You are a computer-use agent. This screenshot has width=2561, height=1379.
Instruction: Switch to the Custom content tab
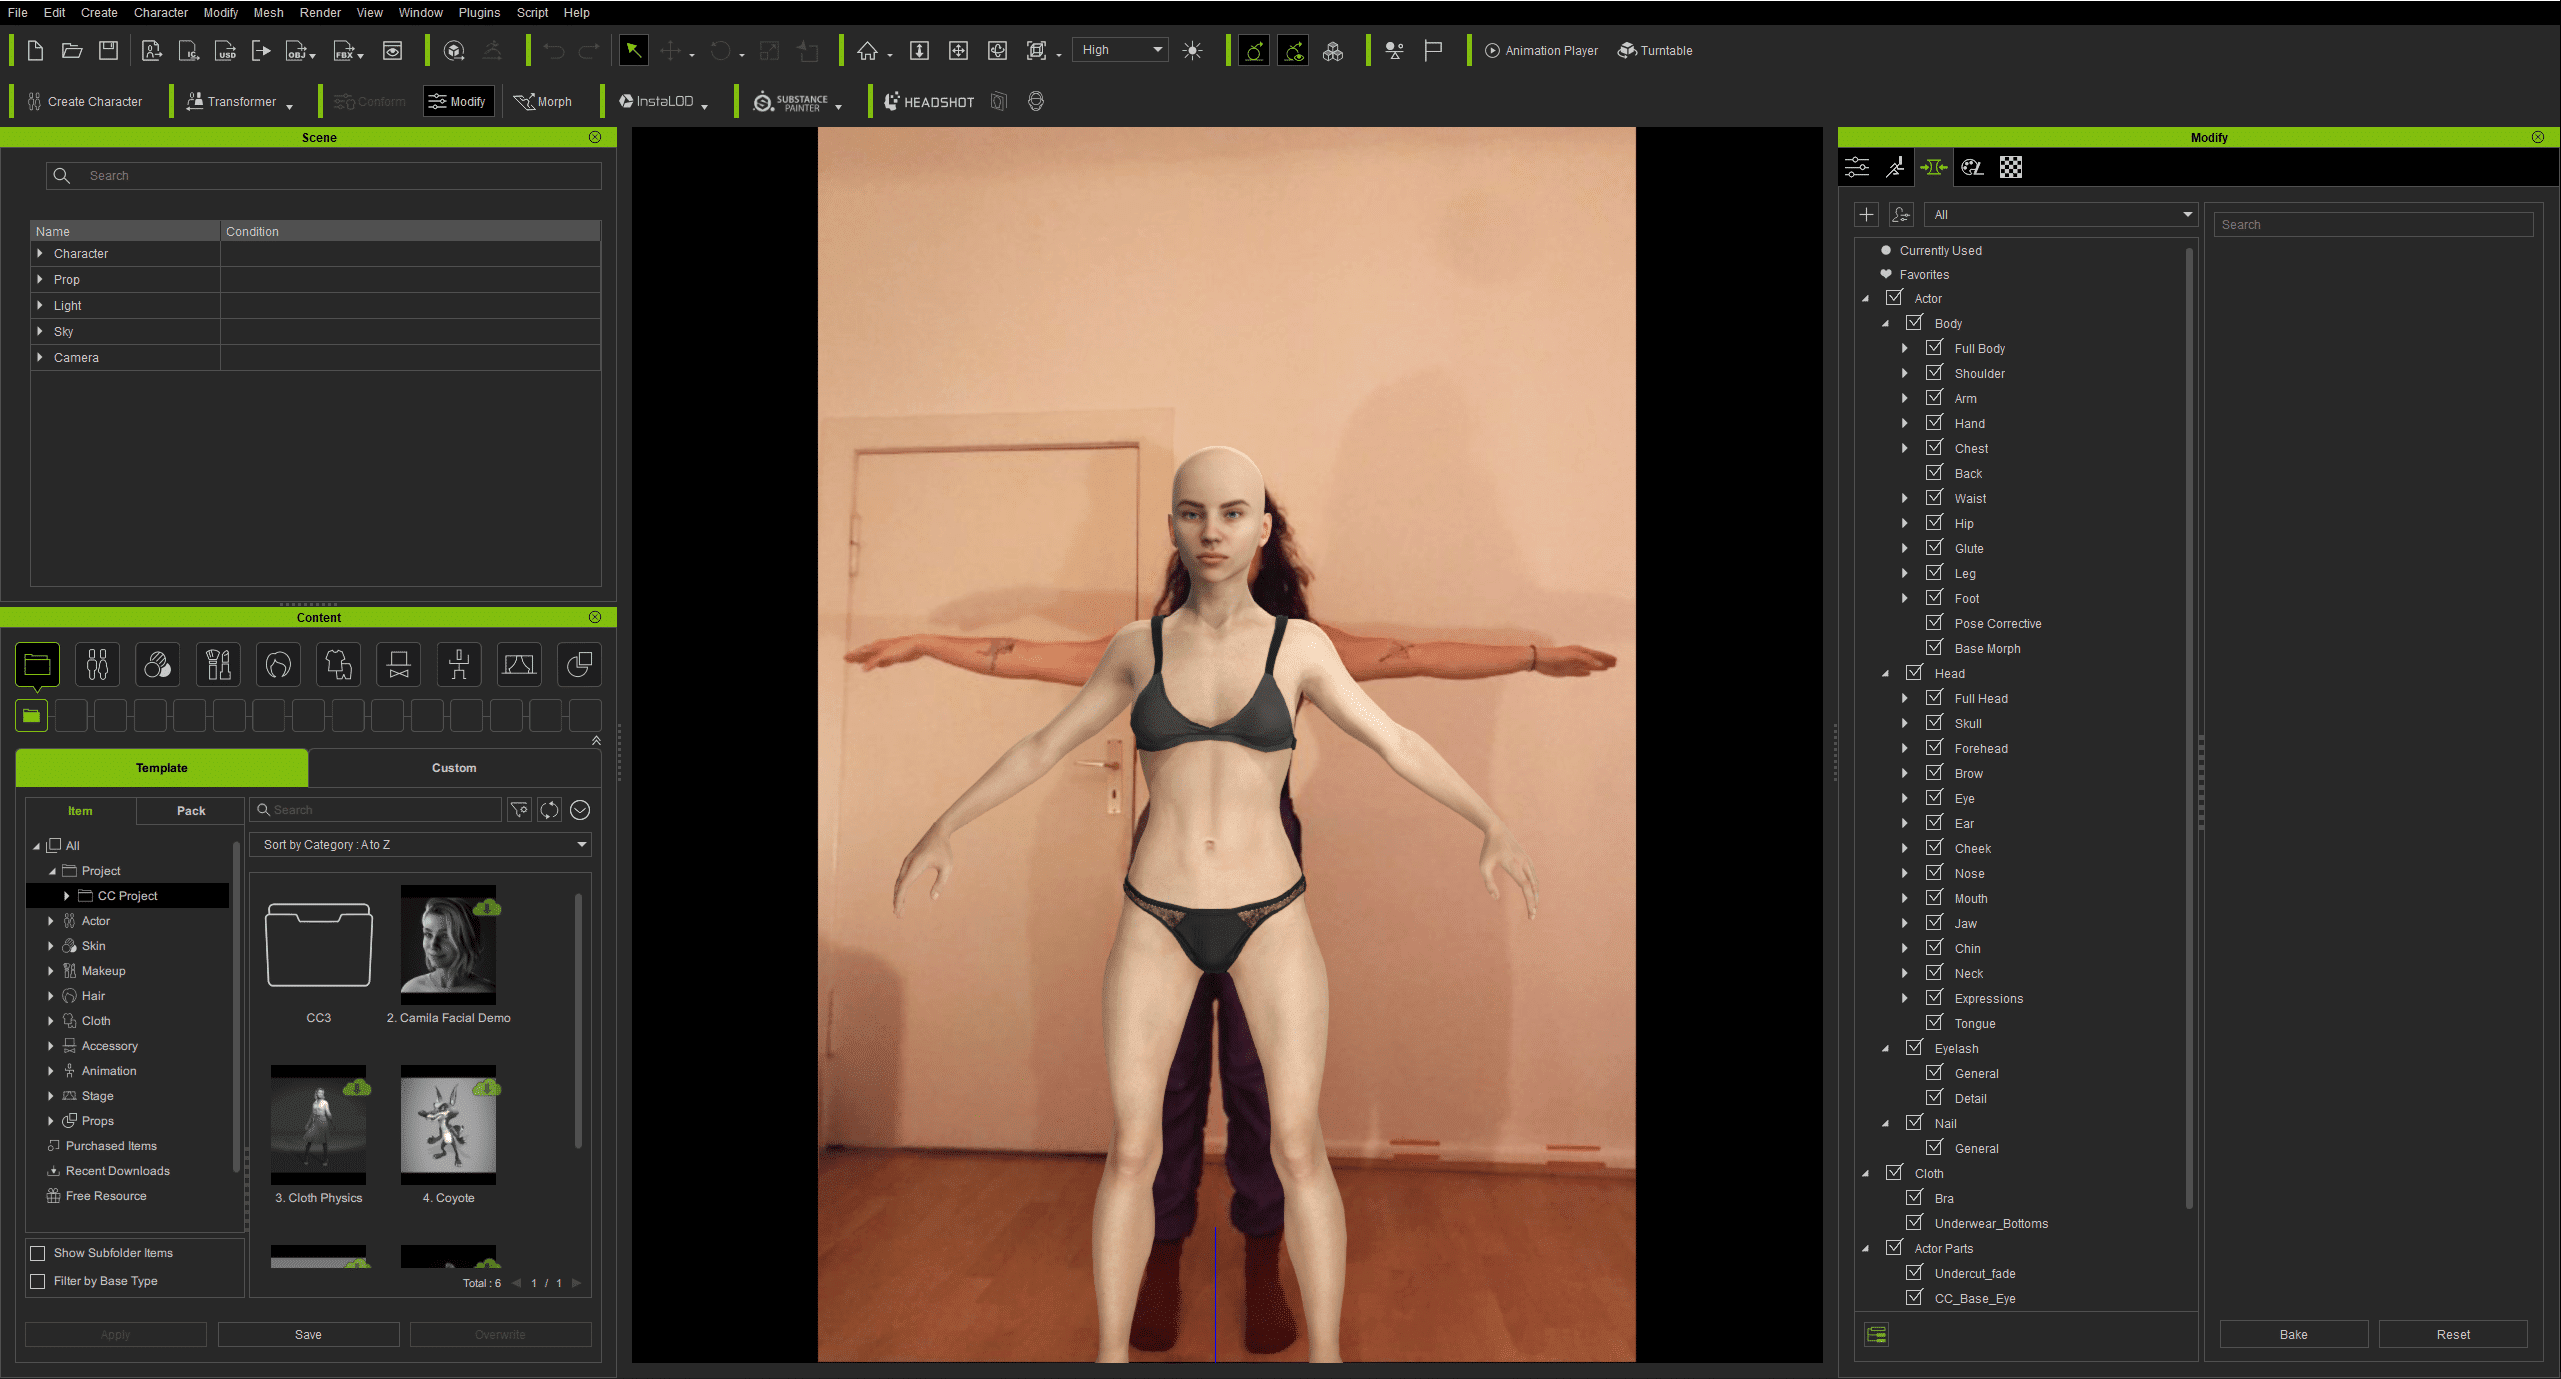pyautogui.click(x=454, y=768)
